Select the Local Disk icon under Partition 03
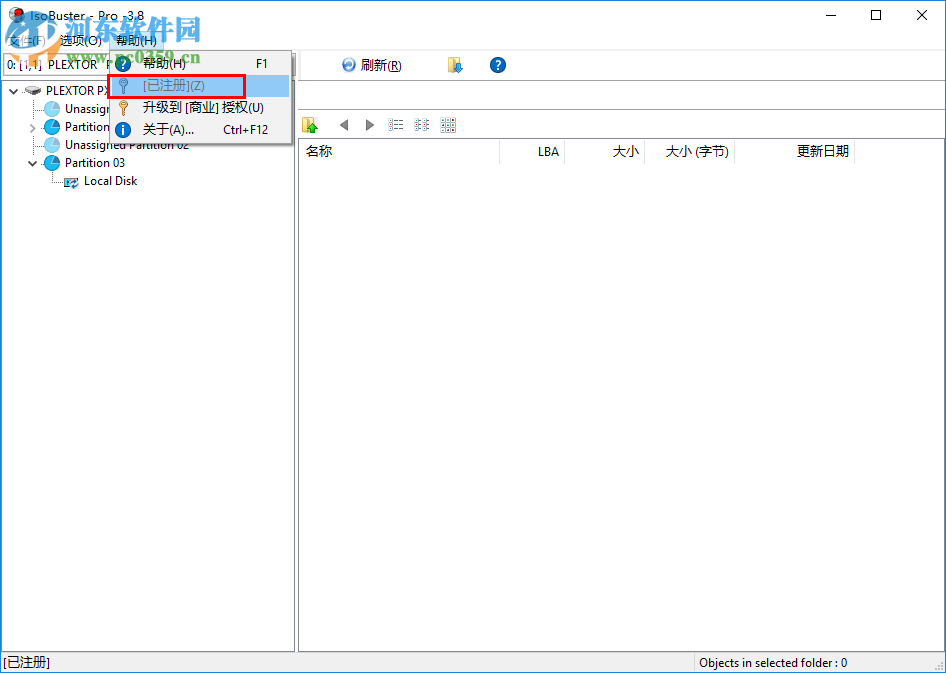Screen dimensions: 946x673 click(x=71, y=181)
